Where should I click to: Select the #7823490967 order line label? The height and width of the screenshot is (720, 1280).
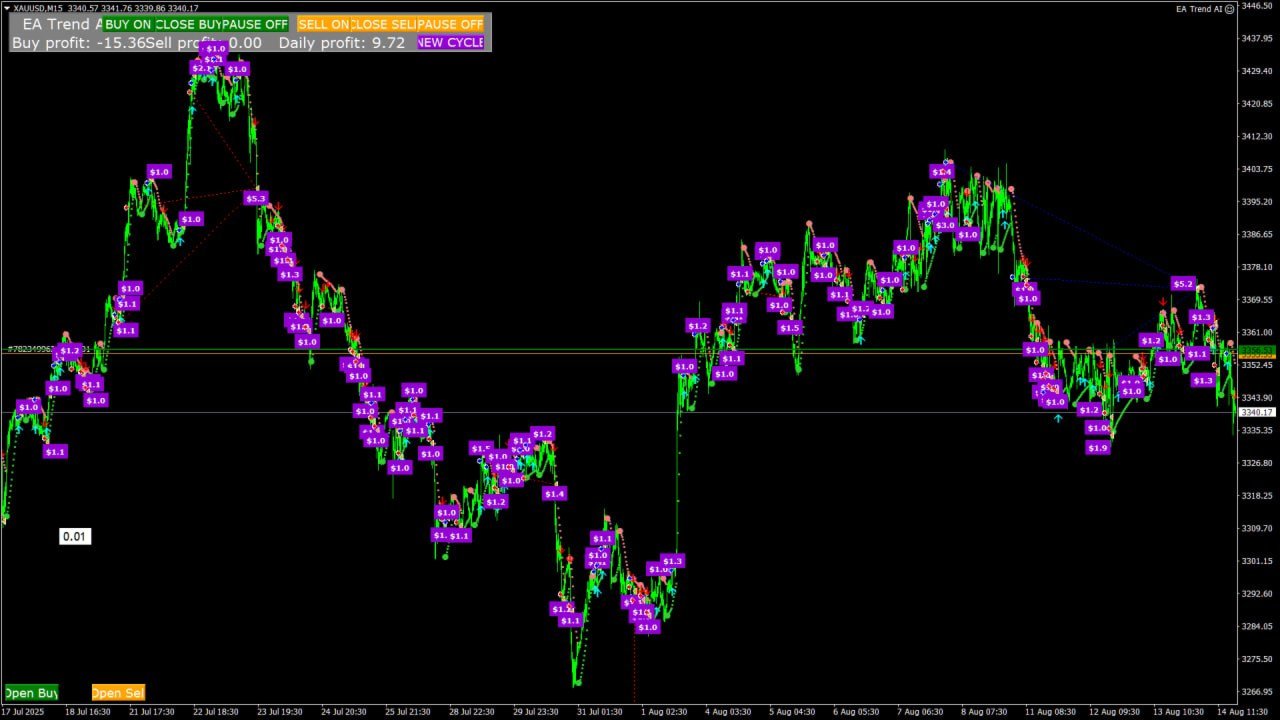click(x=48, y=349)
